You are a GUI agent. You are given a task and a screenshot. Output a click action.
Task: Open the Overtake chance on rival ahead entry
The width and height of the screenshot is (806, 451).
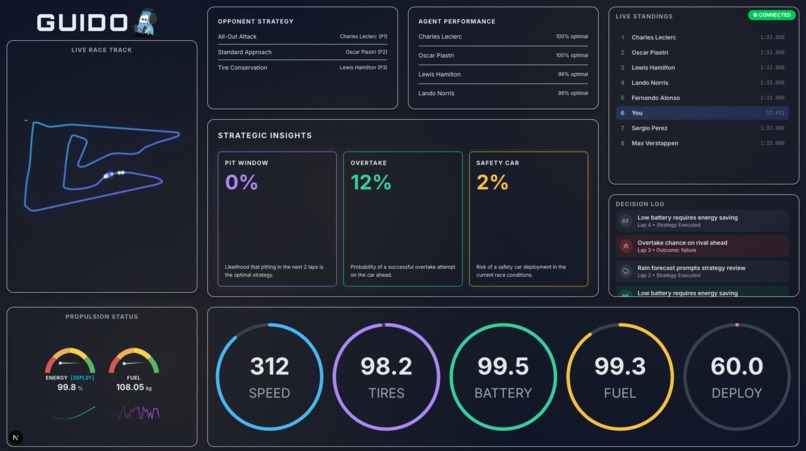702,246
